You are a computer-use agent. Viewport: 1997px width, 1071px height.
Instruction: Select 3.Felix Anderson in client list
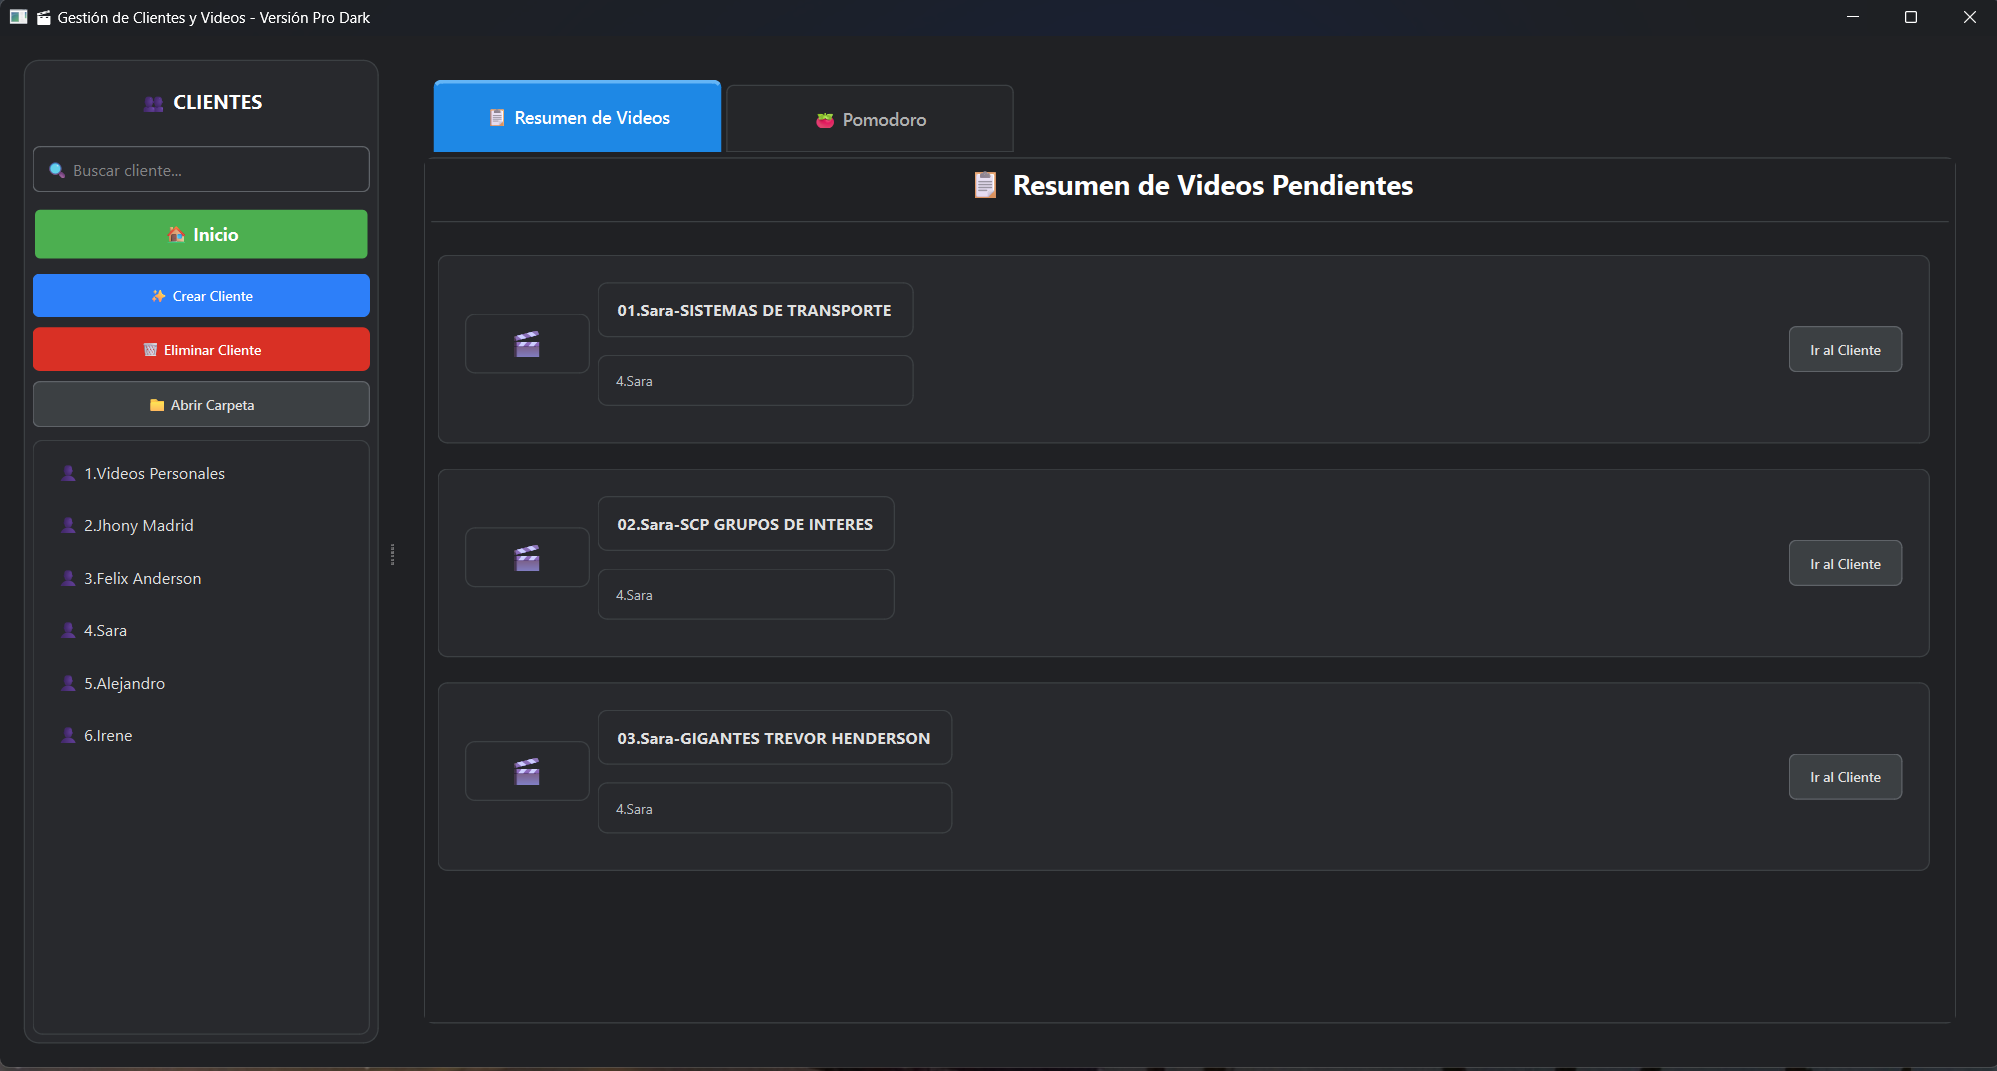click(x=142, y=578)
